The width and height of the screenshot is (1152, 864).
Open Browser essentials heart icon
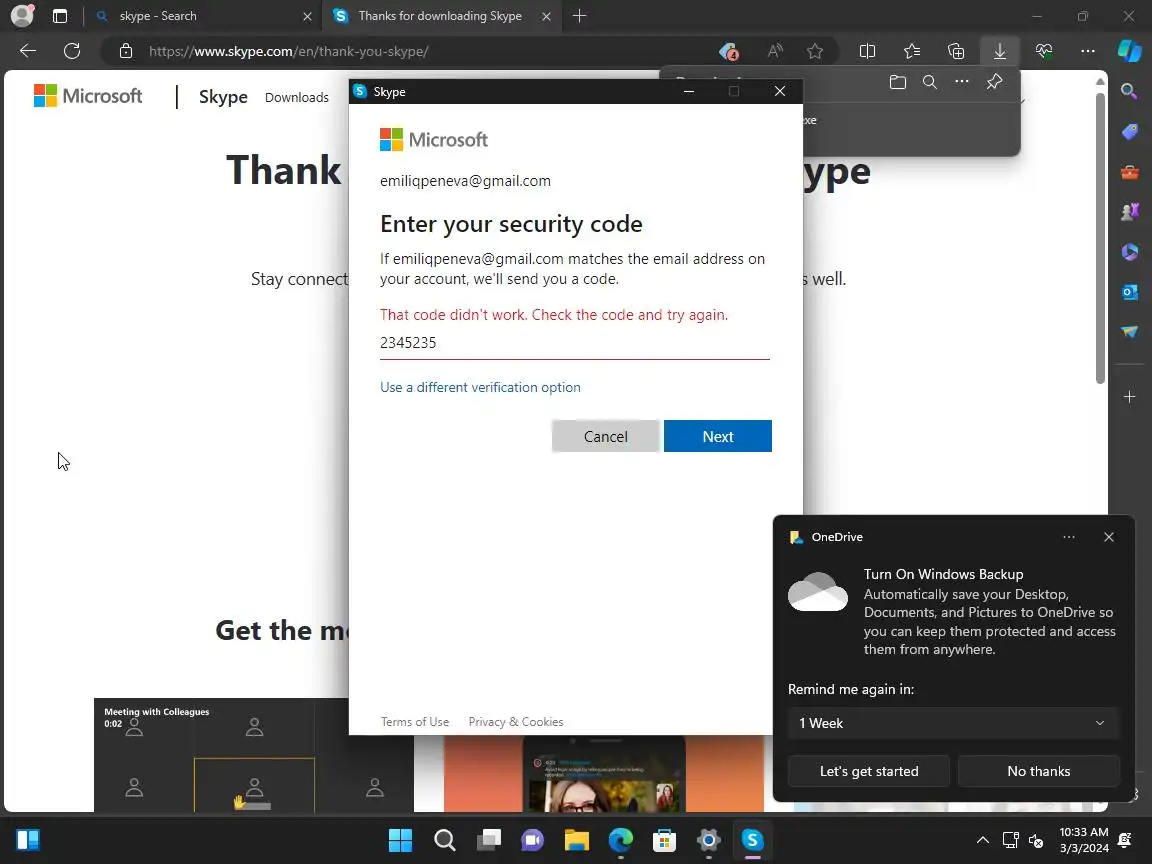click(x=1044, y=51)
